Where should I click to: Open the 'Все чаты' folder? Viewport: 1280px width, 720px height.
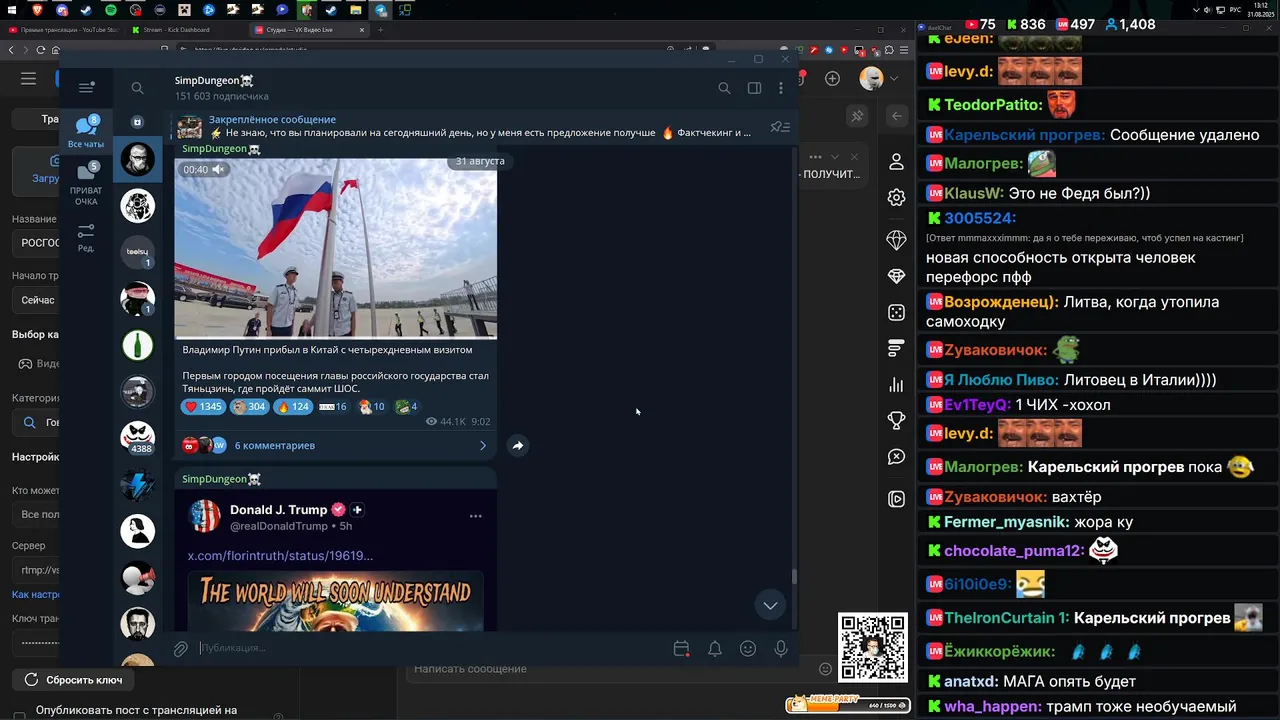pos(86,132)
